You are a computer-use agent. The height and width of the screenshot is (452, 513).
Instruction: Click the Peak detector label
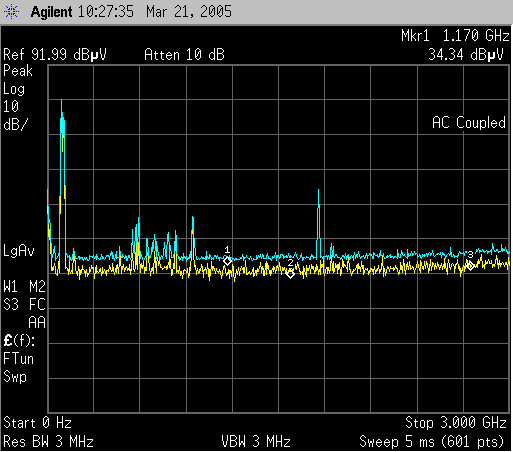(18, 71)
